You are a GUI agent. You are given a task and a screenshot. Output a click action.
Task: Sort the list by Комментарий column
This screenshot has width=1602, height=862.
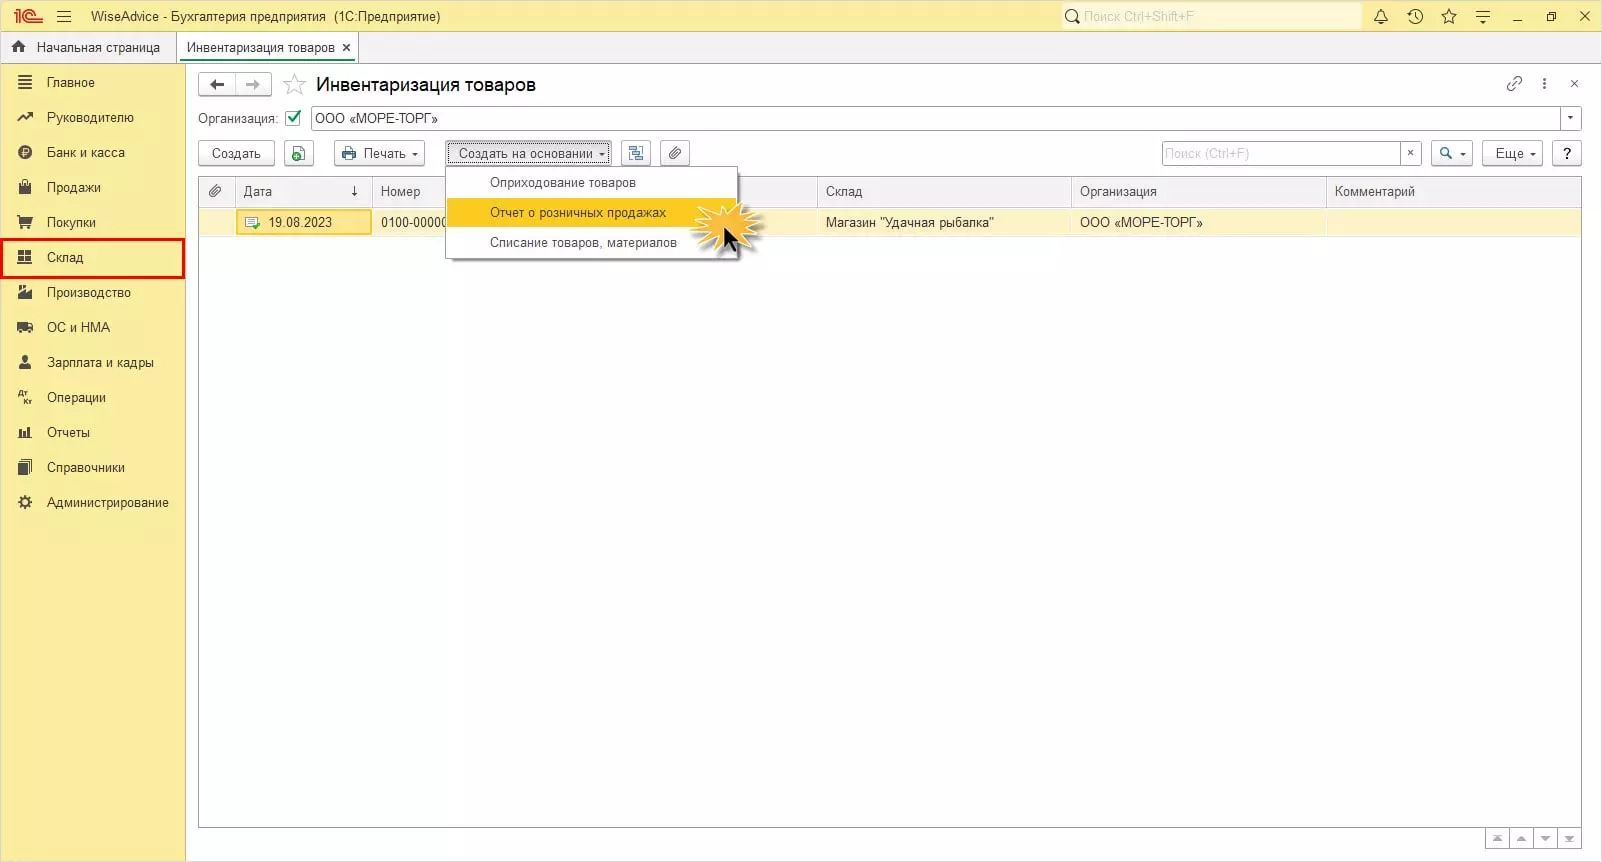tap(1453, 191)
